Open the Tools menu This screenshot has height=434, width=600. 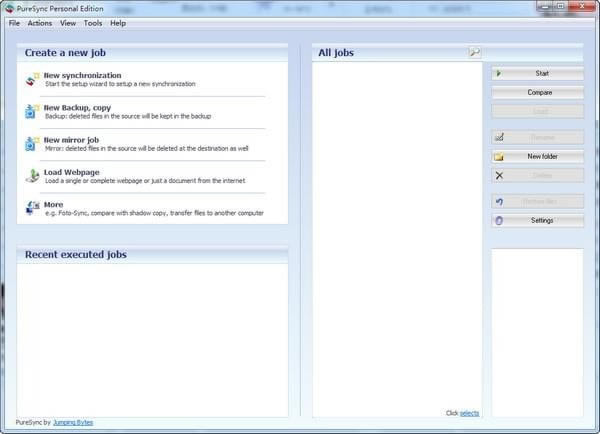pyautogui.click(x=93, y=23)
